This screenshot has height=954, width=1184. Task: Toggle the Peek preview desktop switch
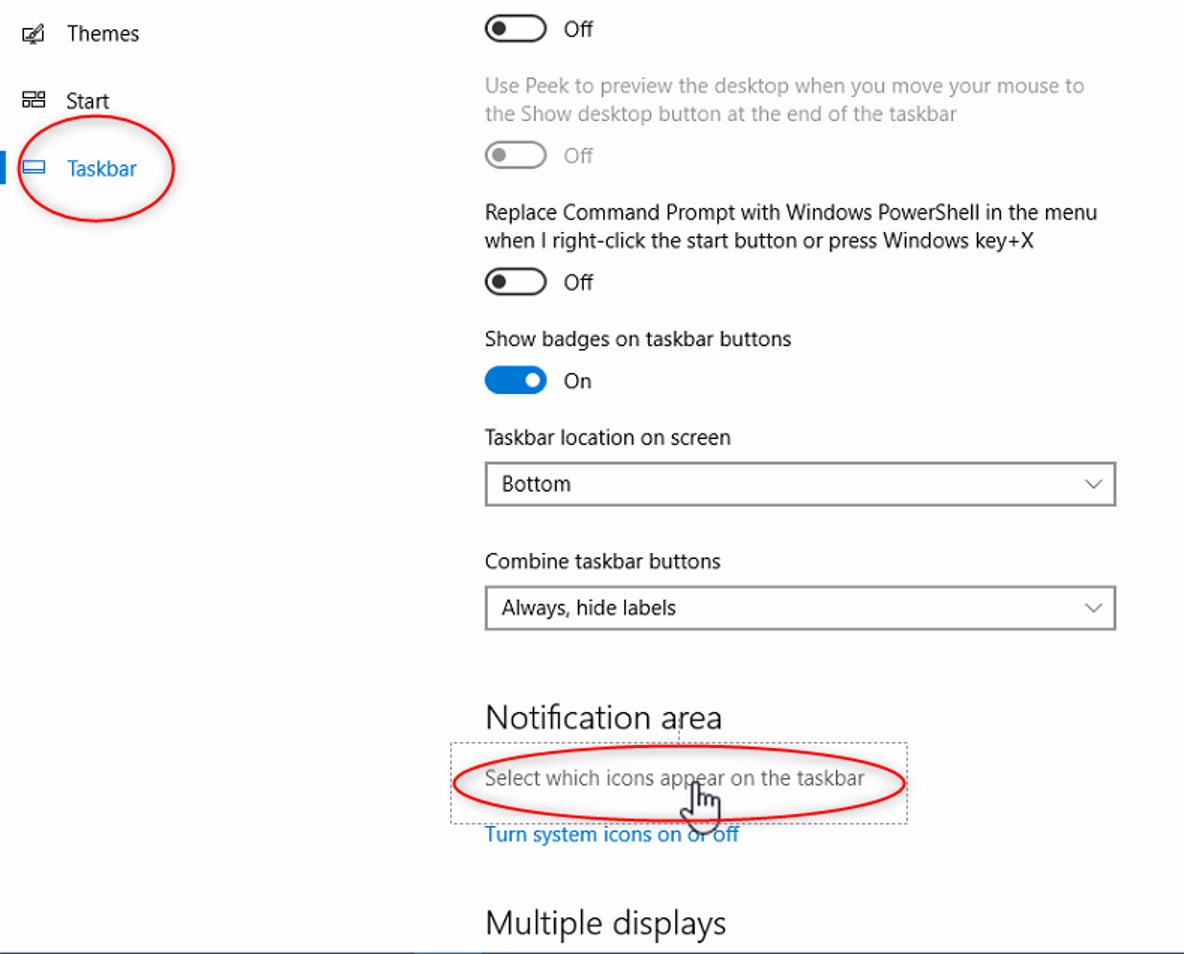point(515,156)
